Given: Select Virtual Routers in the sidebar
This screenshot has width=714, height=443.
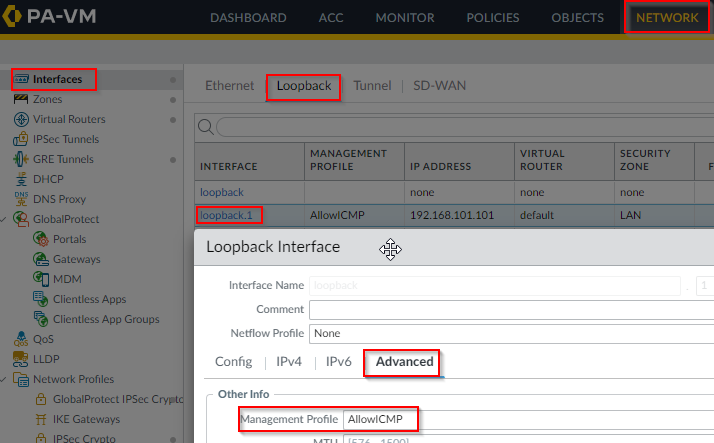Looking at the screenshot, I should 69,119.
